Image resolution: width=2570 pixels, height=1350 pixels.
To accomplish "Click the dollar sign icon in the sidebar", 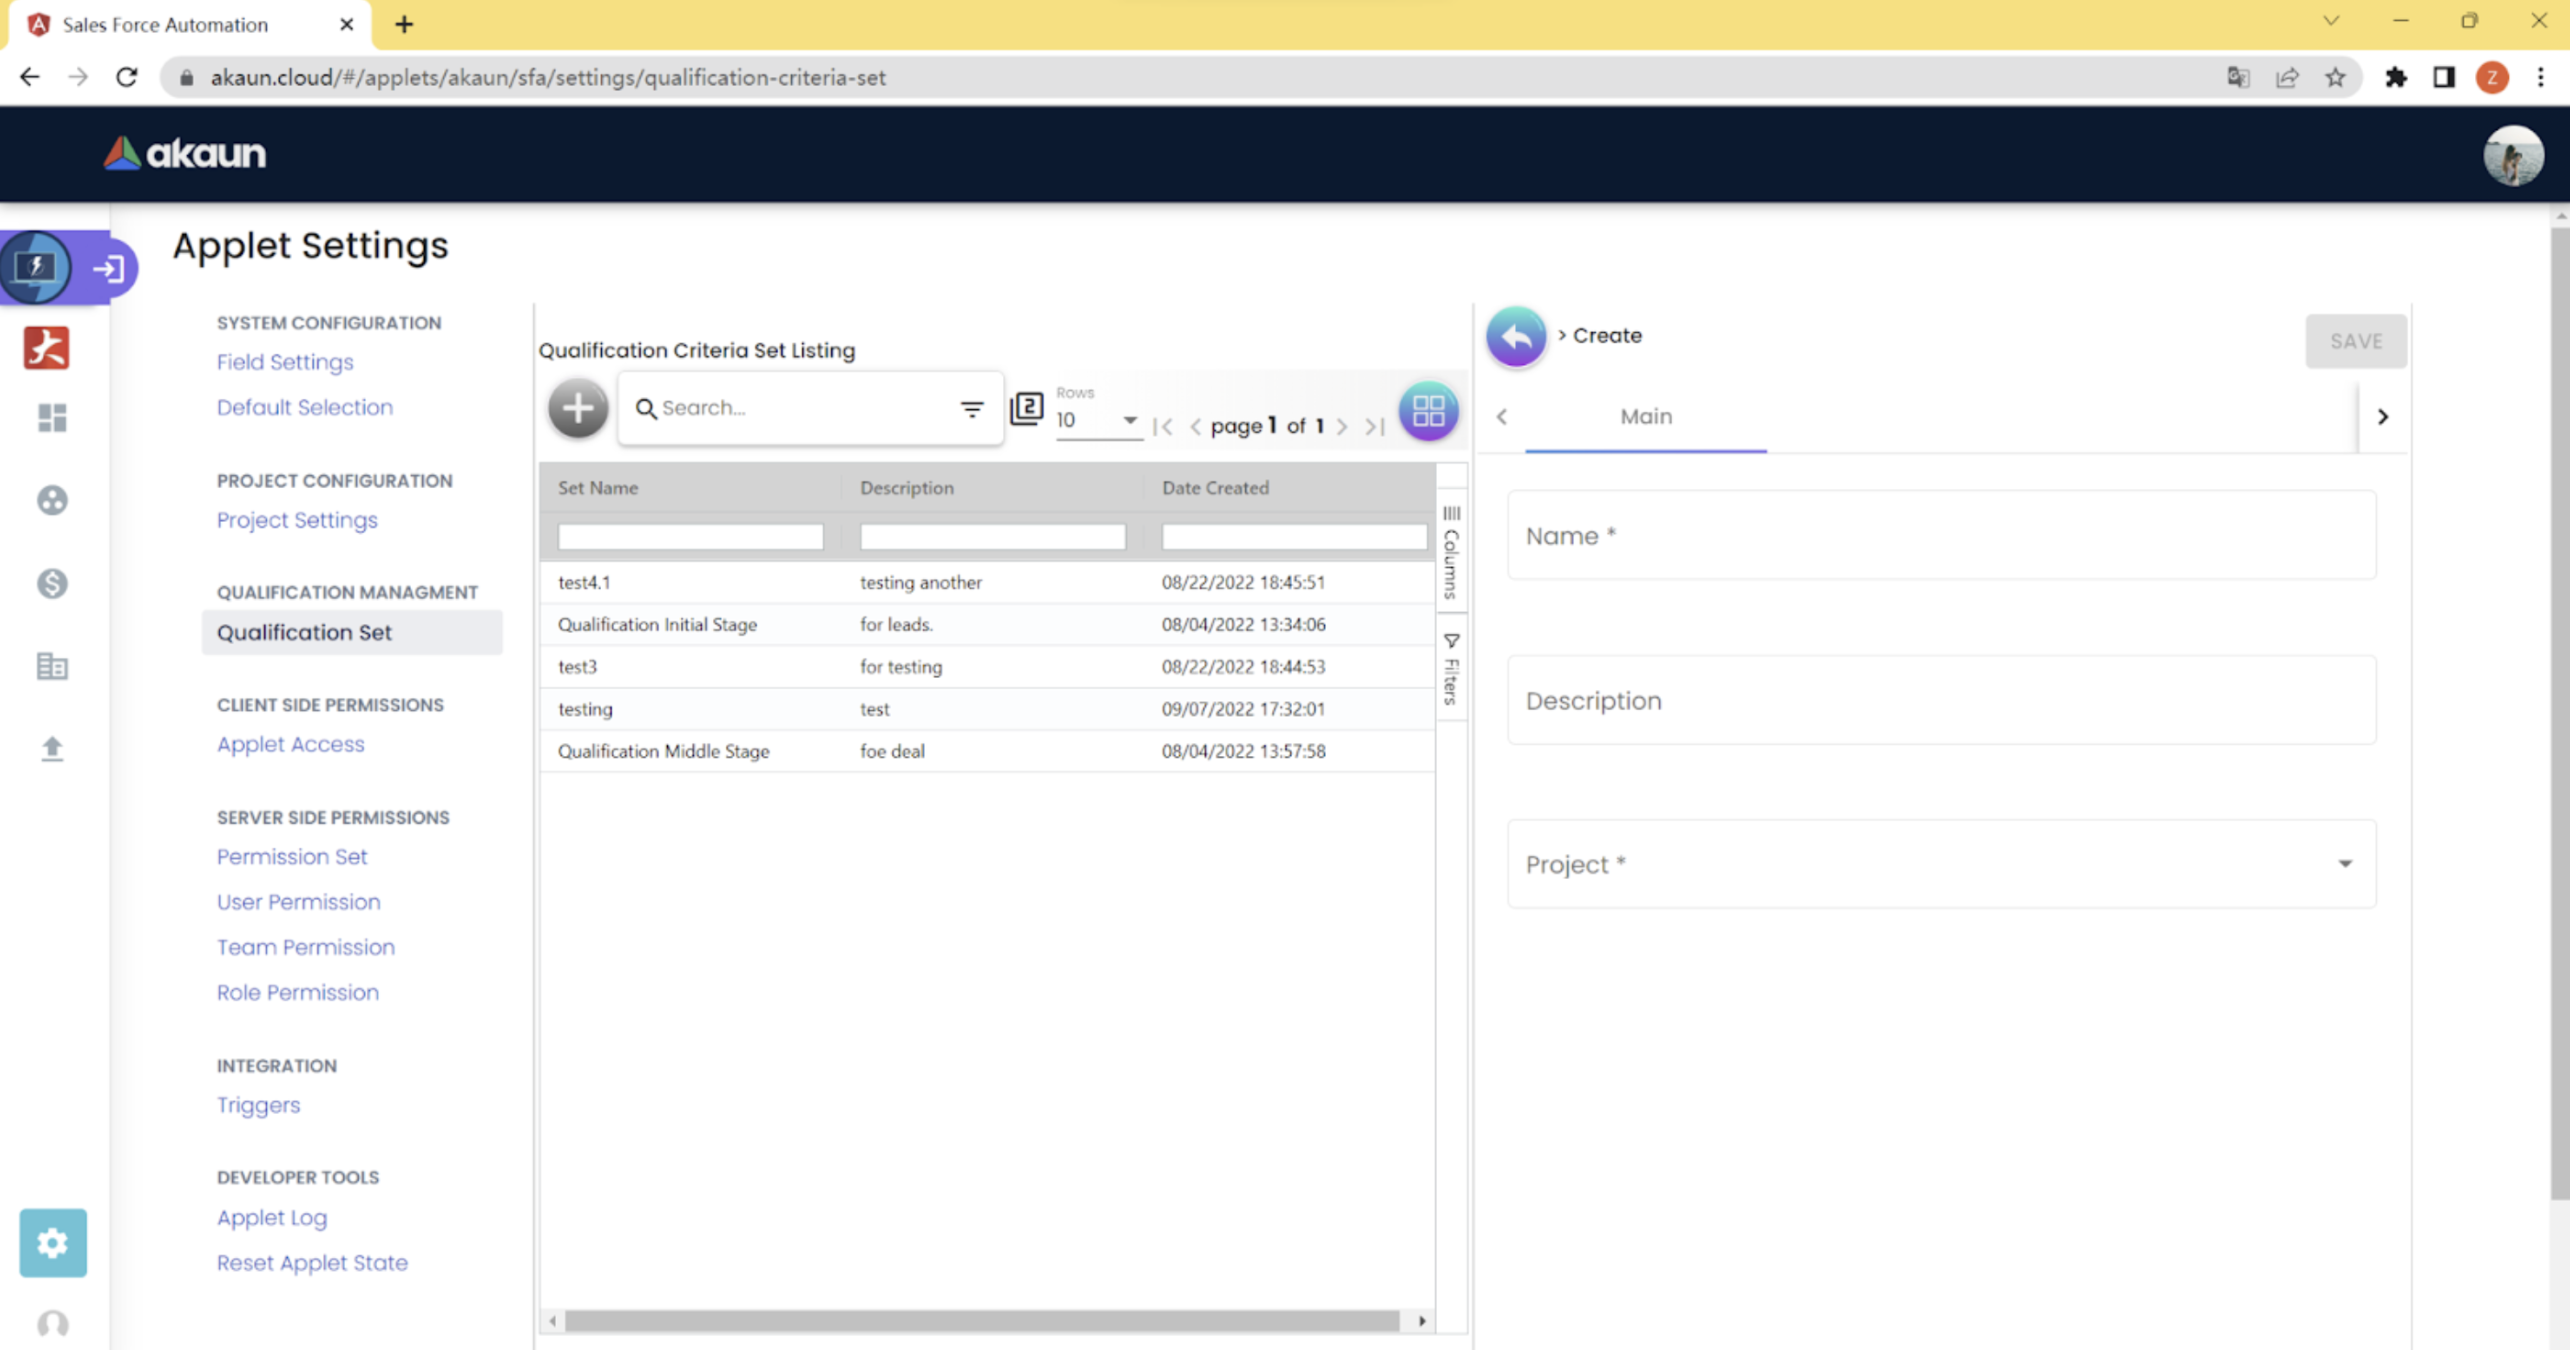I will (52, 583).
